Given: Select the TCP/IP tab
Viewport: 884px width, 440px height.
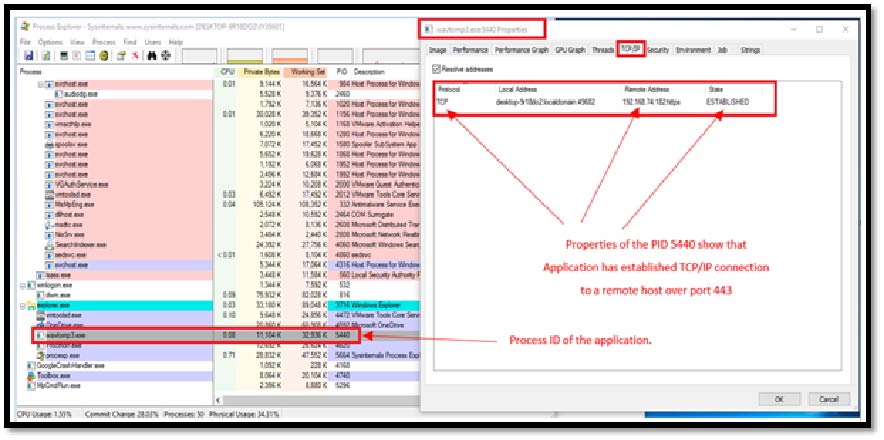Looking at the screenshot, I should (x=631, y=49).
